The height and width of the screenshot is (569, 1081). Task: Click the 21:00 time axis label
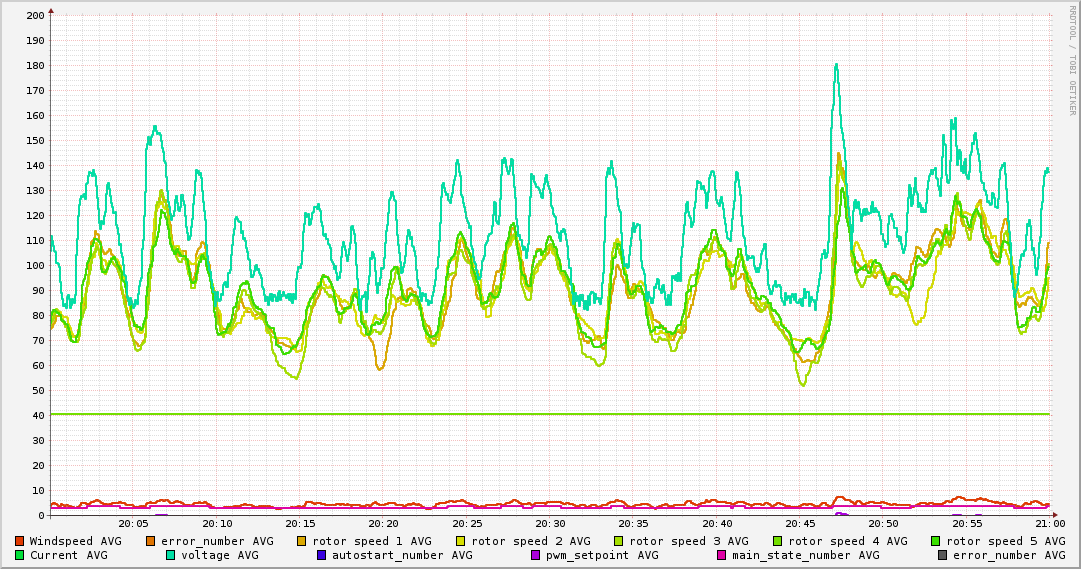click(1049, 523)
